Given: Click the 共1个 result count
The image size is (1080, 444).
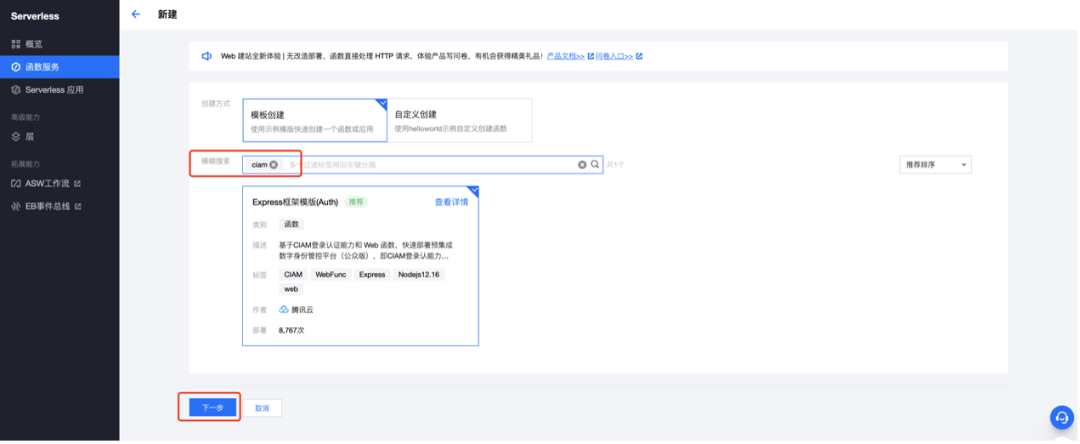Looking at the screenshot, I should (616, 165).
